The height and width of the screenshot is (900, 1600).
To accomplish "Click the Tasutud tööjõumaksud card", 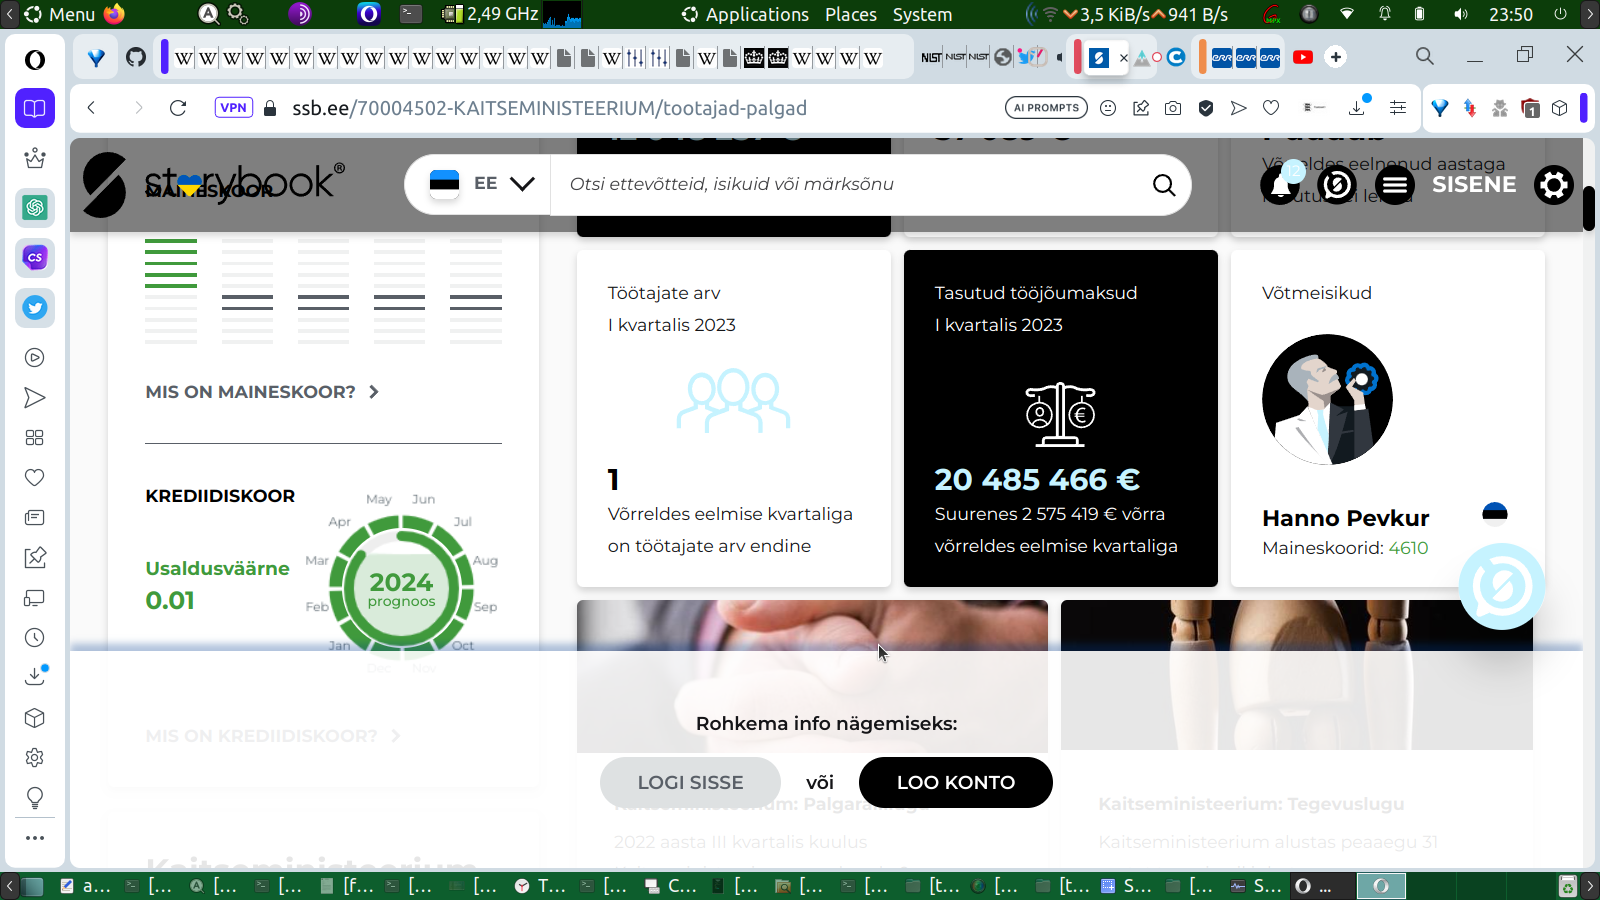I will click(1061, 418).
